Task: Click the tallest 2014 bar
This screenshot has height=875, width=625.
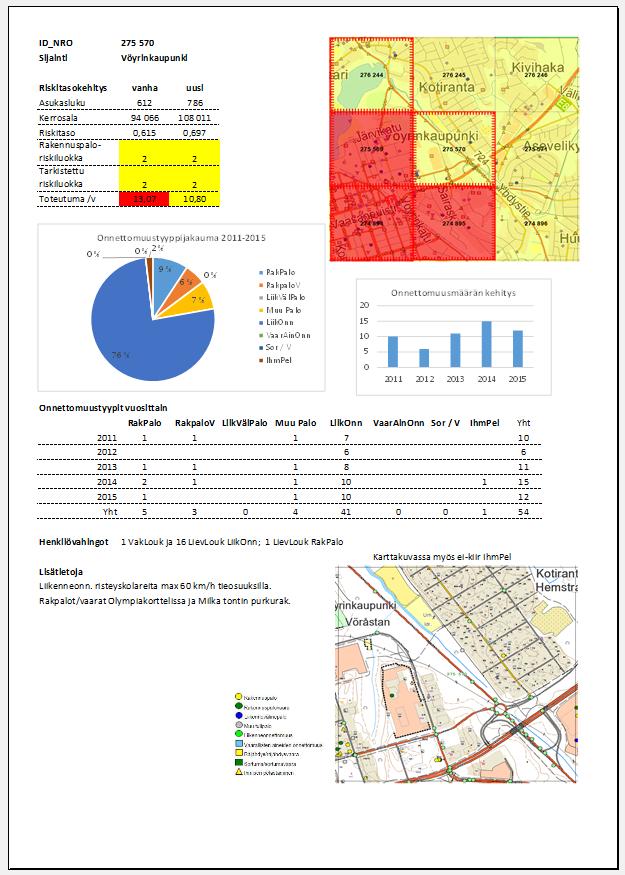Action: click(x=487, y=344)
